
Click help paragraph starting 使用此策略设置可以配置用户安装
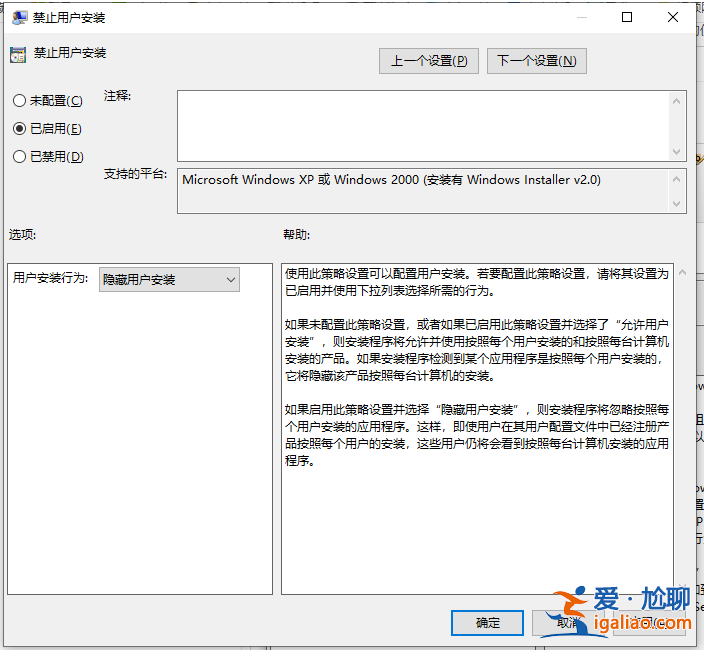coord(477,282)
